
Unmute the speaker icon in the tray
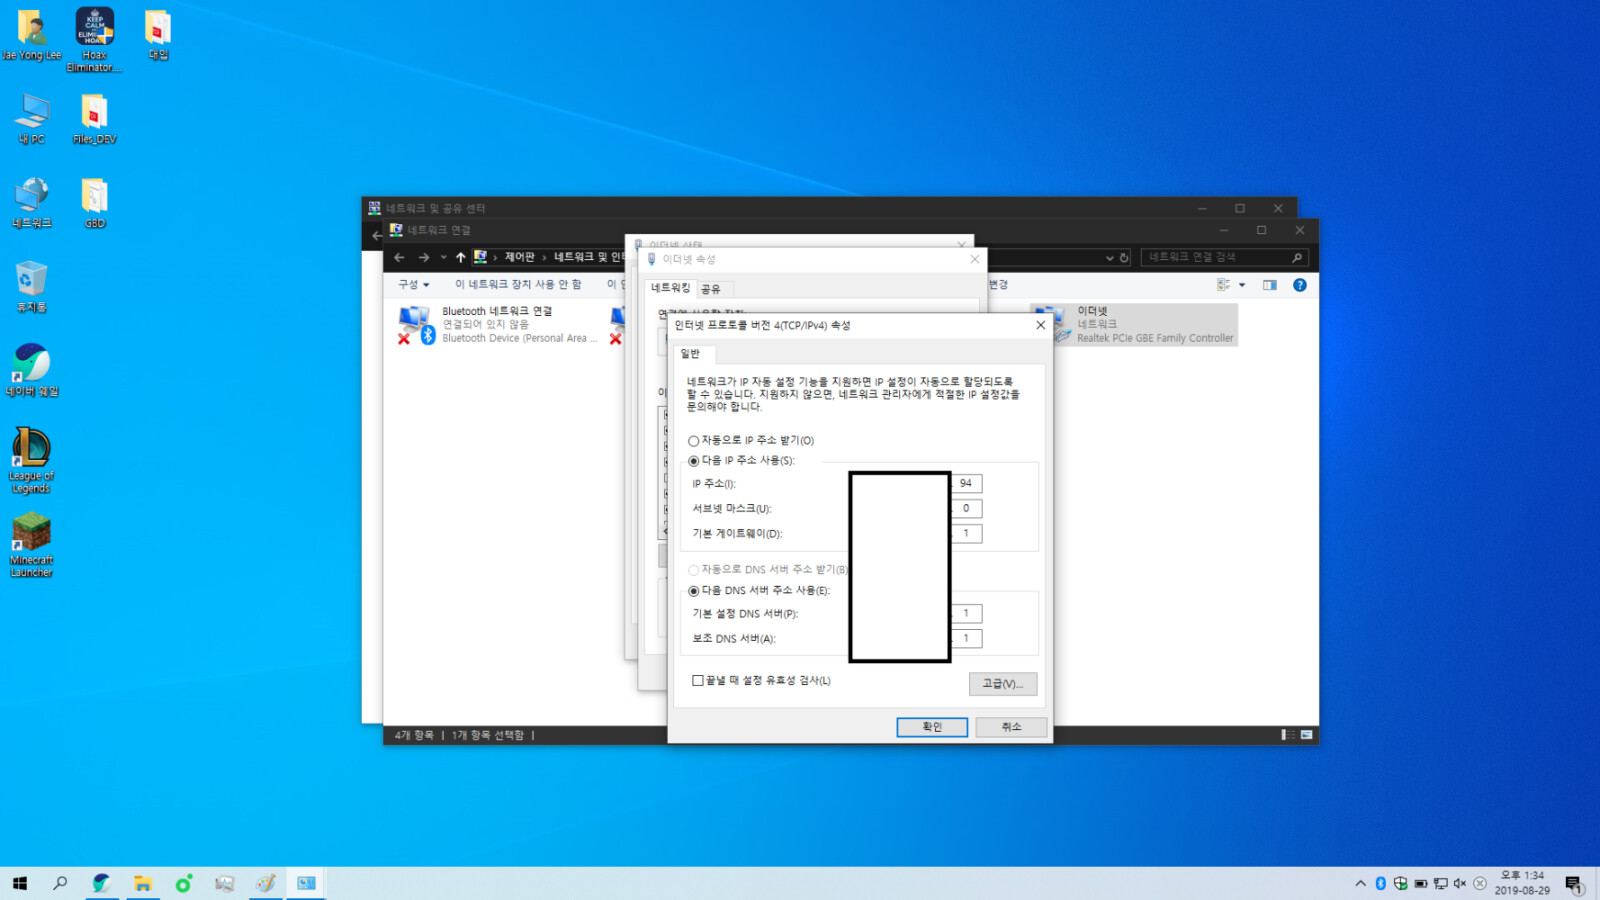(x=1460, y=883)
